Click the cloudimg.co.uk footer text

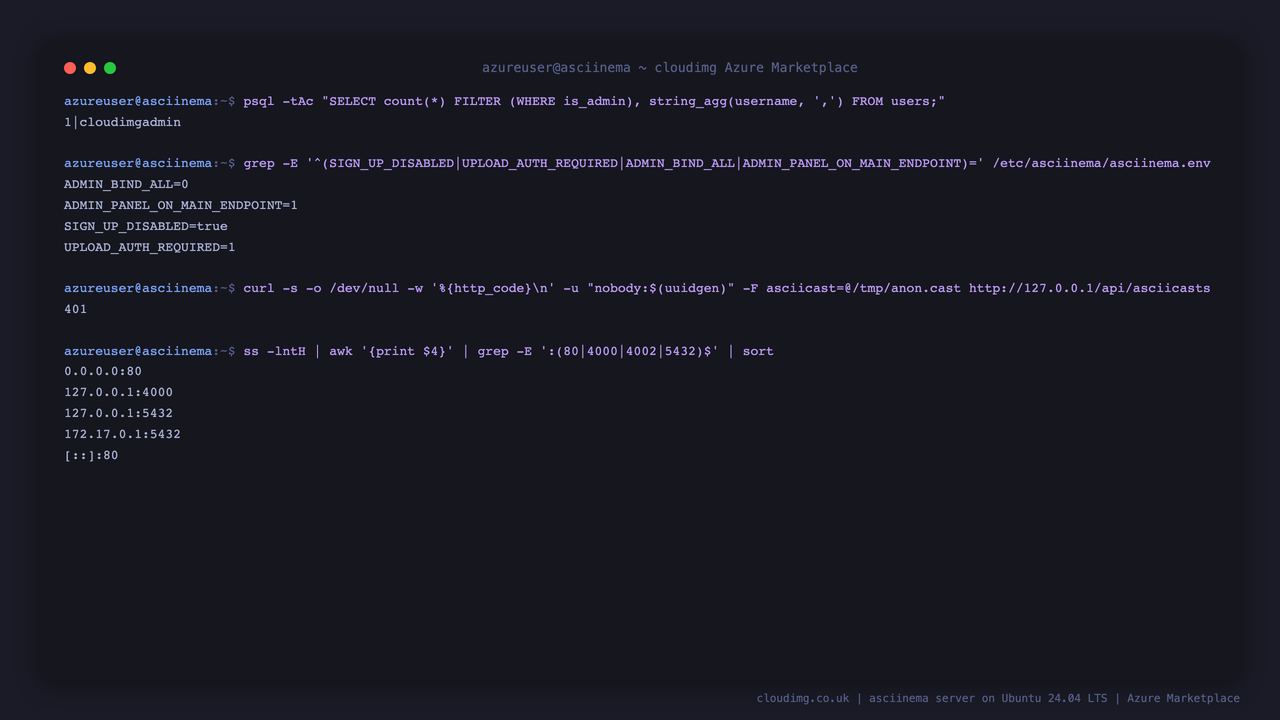(998, 698)
